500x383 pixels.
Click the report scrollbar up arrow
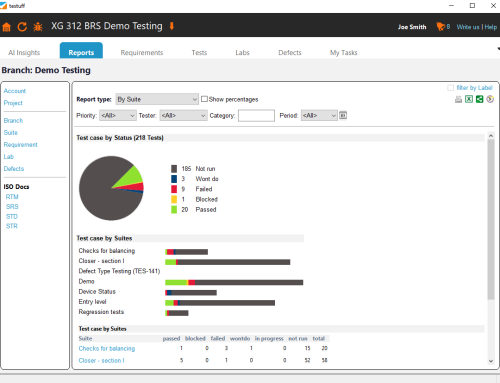pyautogui.click(x=491, y=136)
